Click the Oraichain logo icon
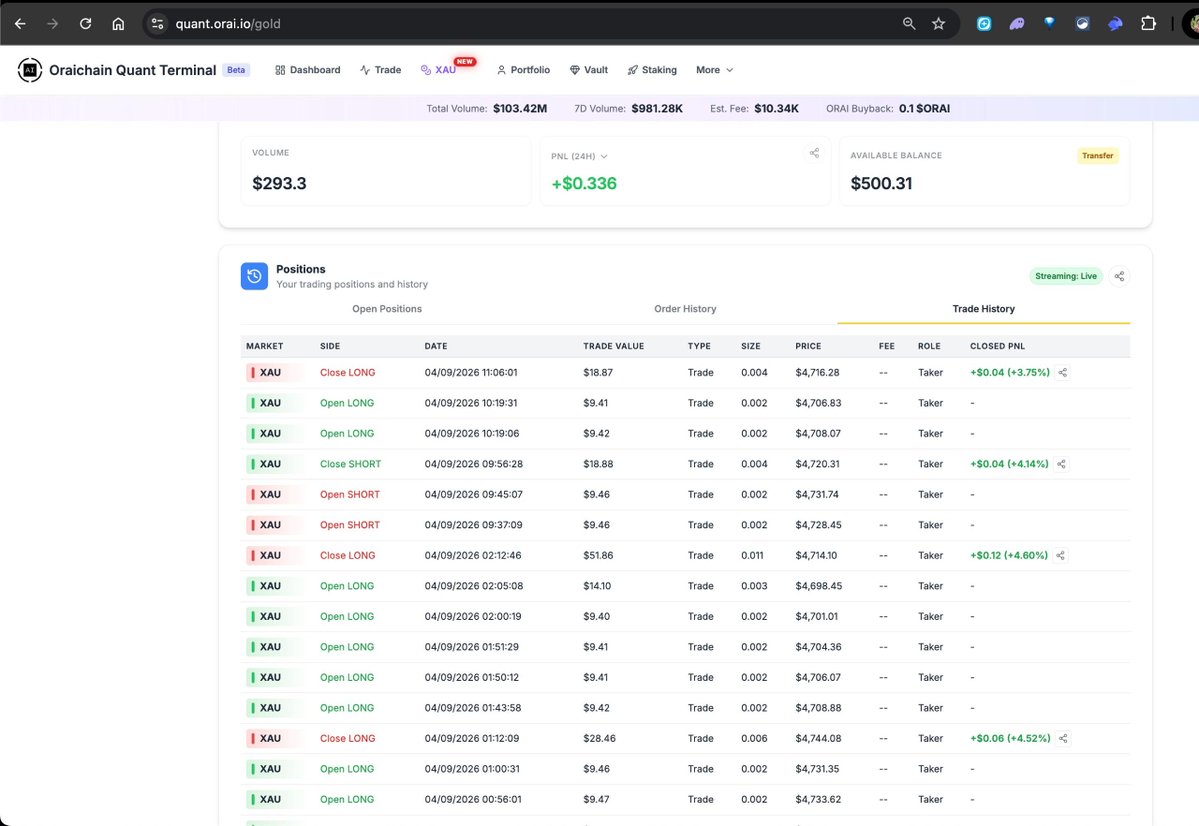The width and height of the screenshot is (1199, 826). (30, 70)
